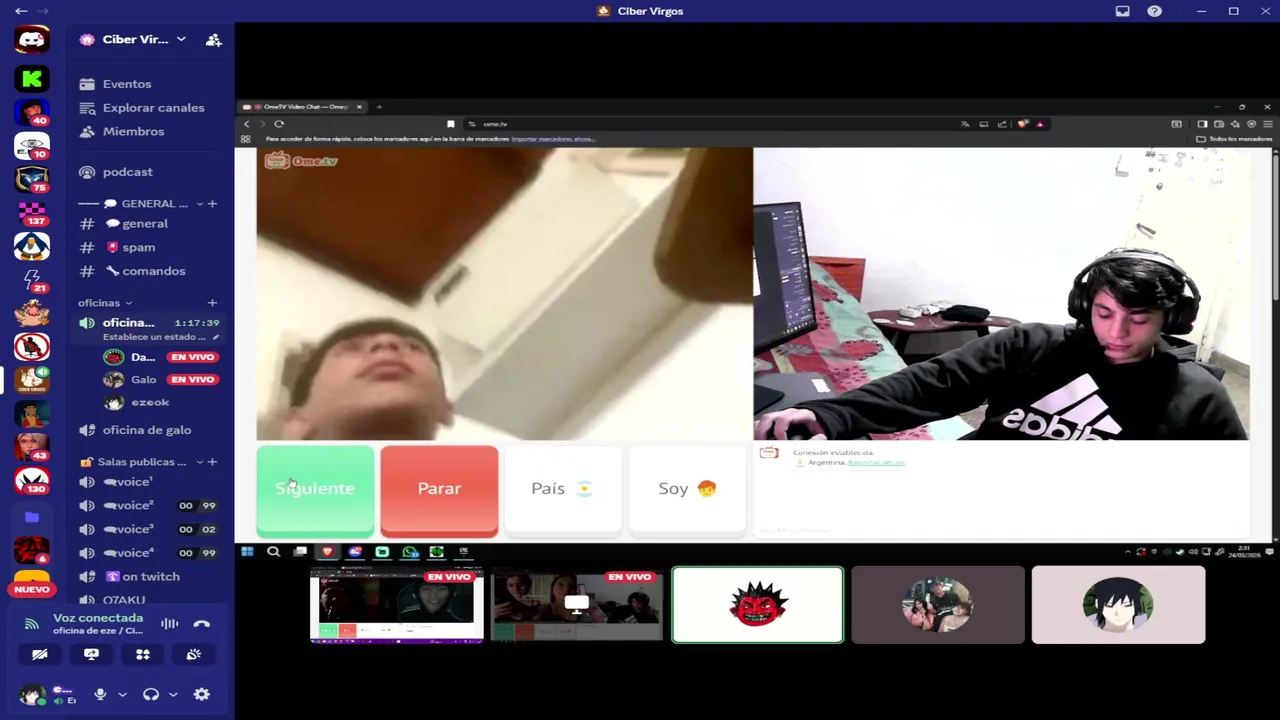The width and height of the screenshot is (1280, 720).
Task: Open Soy gender selector in OmeTV stream
Action: tap(687, 490)
